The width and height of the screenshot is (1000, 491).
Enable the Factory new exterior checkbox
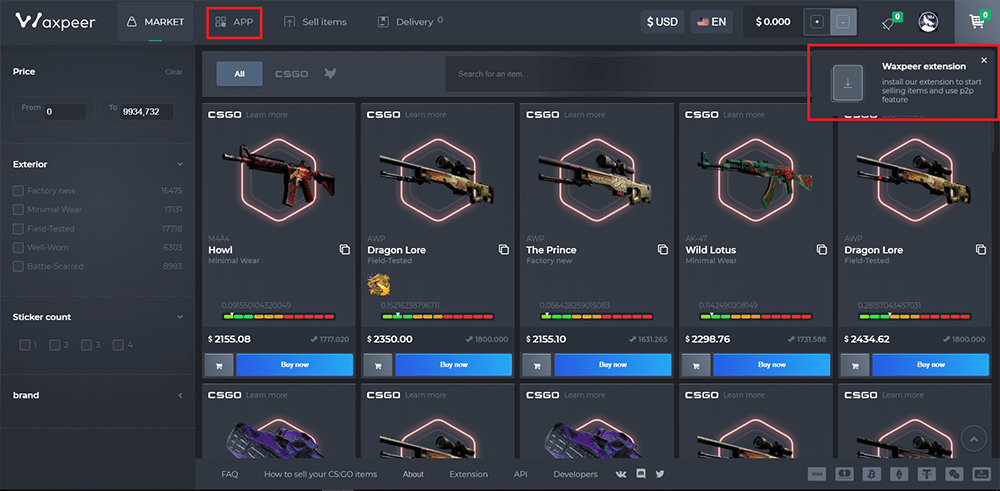(19, 191)
